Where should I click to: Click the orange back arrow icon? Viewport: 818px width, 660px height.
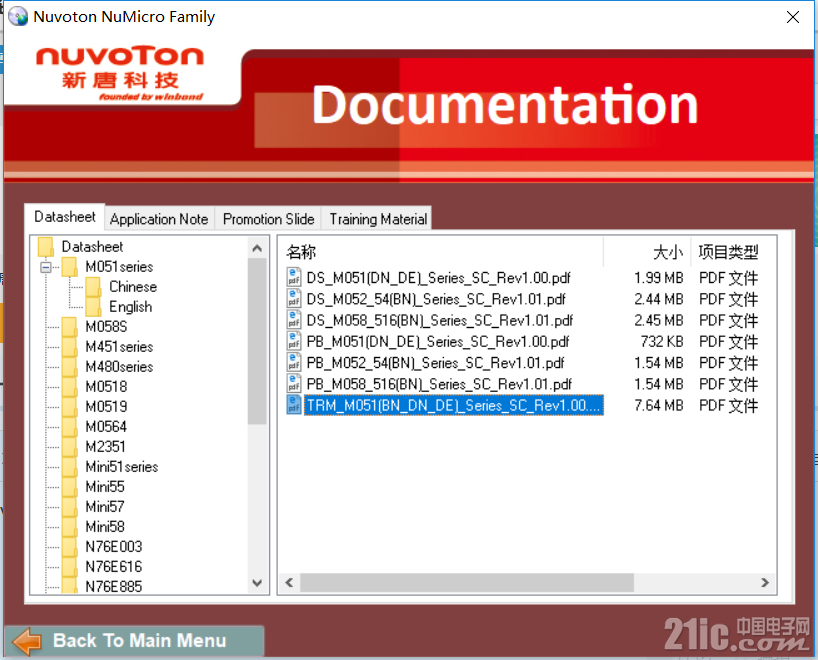point(27,641)
